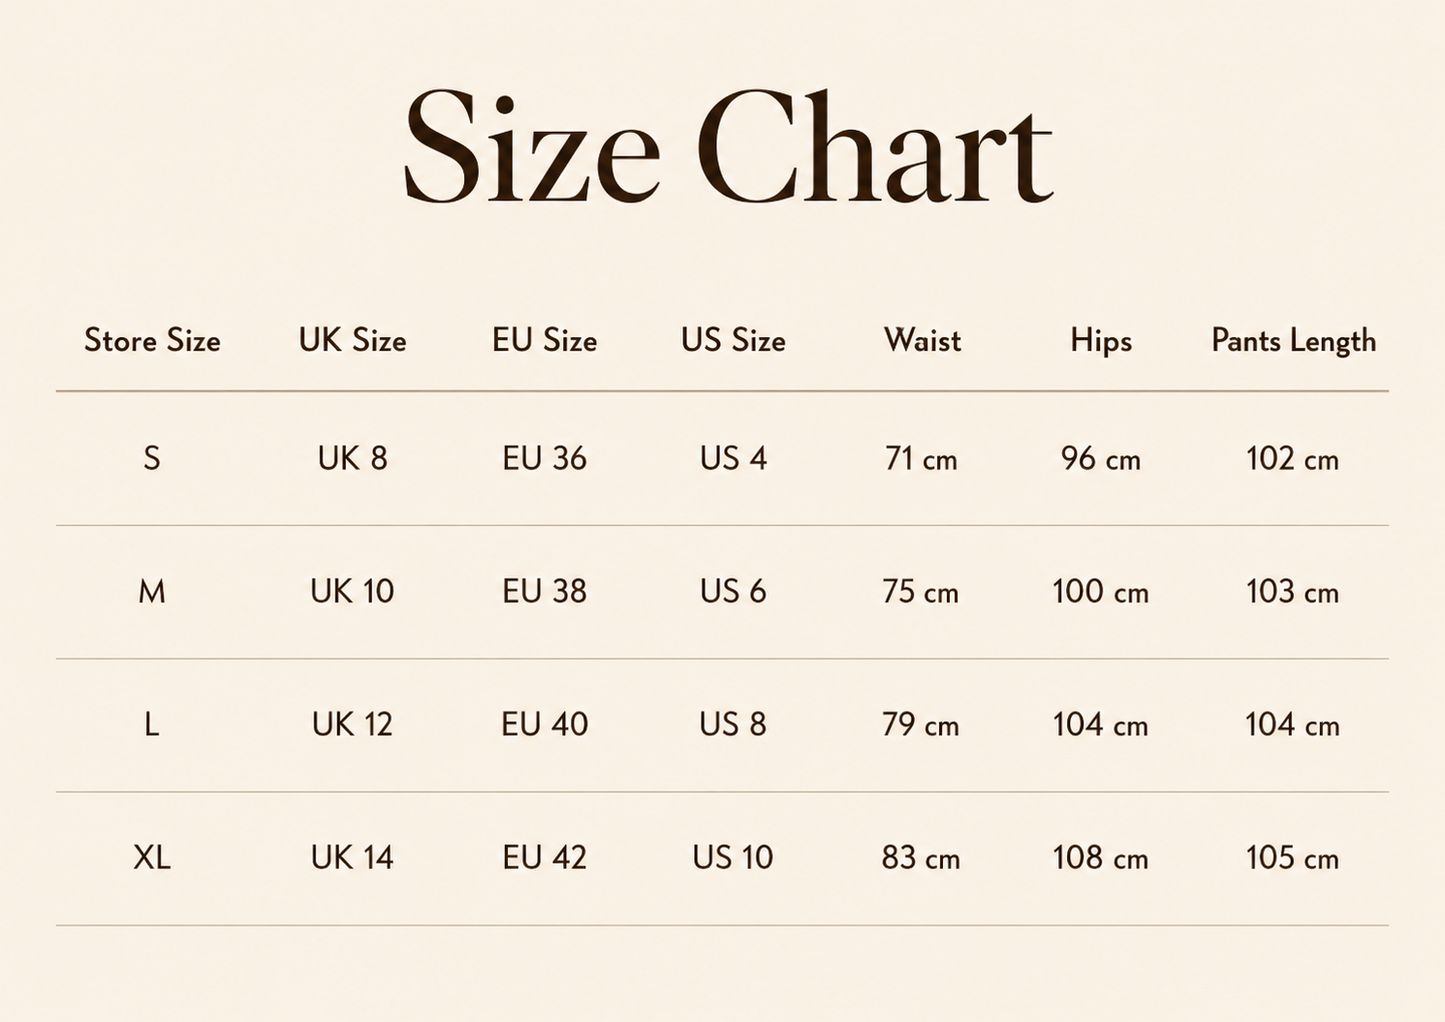The height and width of the screenshot is (1022, 1445).
Task: Click the Hips column header
Action: (x=1101, y=341)
